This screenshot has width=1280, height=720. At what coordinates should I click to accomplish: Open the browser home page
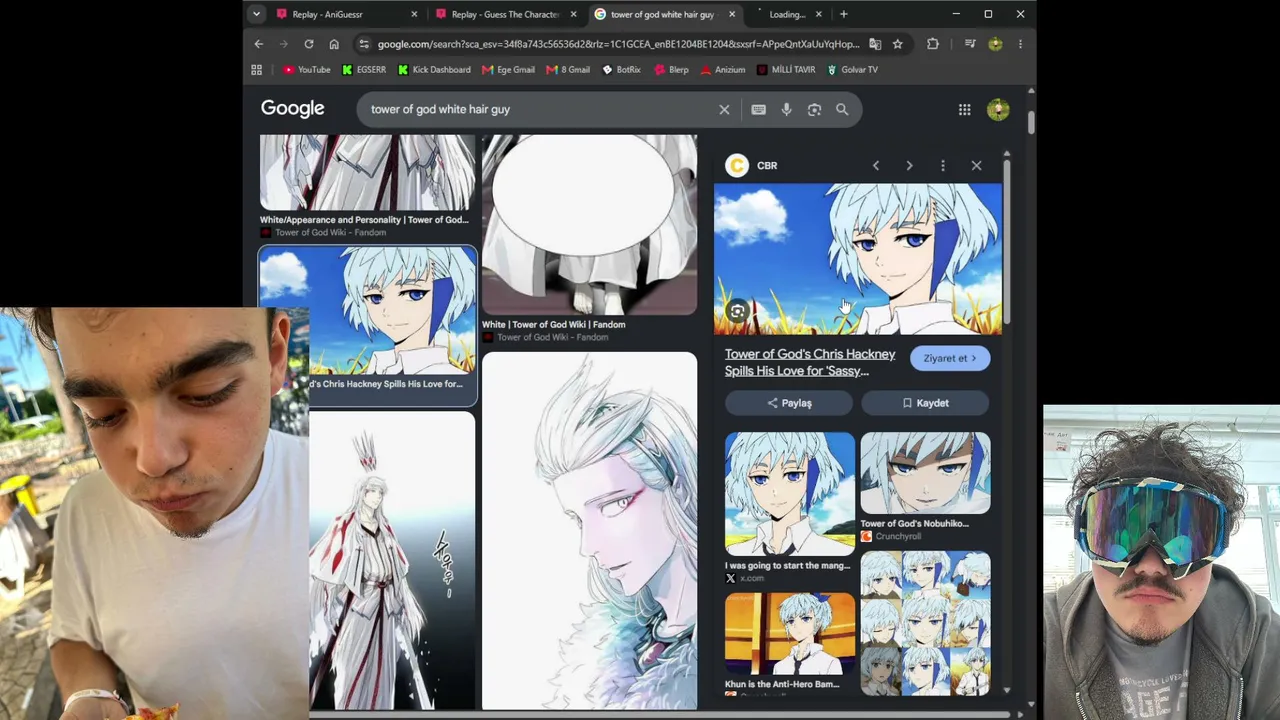[334, 44]
